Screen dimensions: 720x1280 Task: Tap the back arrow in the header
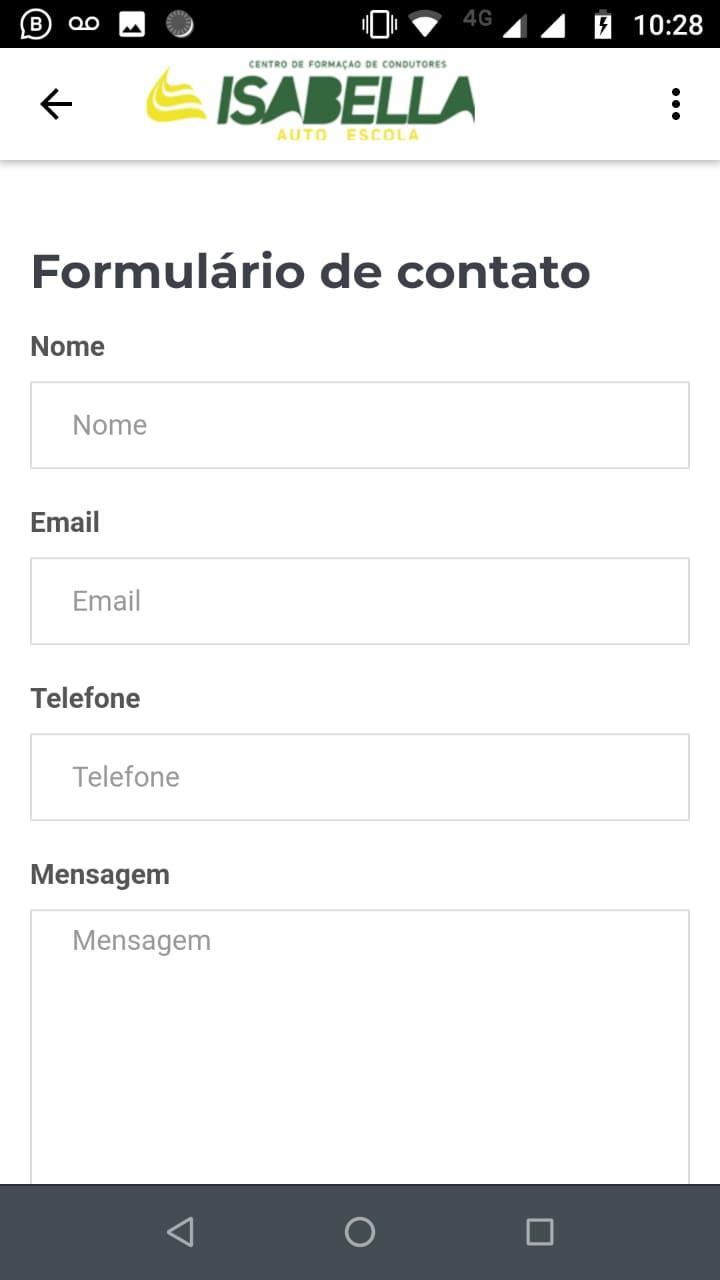(56, 104)
